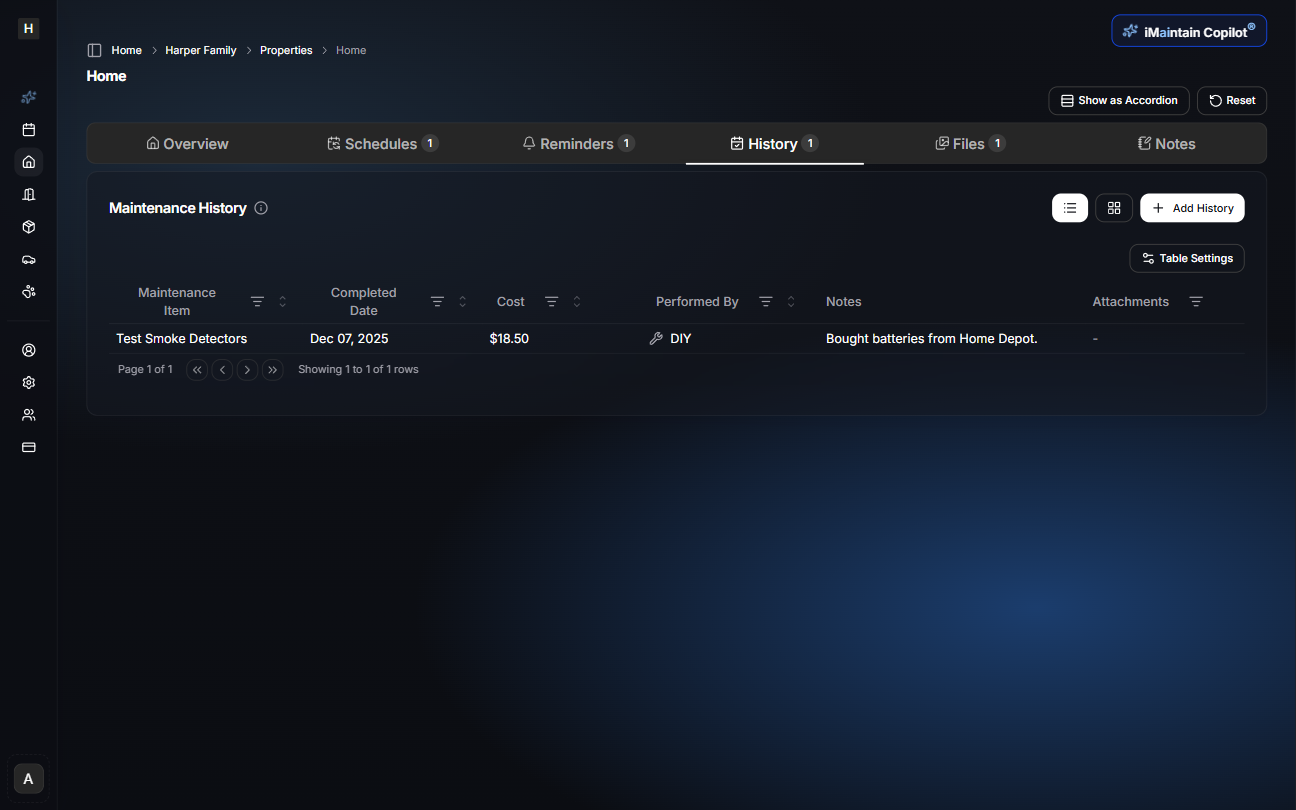Toggle Show as Accordion mode
Viewport: 1296px width, 810px height.
(x=1118, y=100)
